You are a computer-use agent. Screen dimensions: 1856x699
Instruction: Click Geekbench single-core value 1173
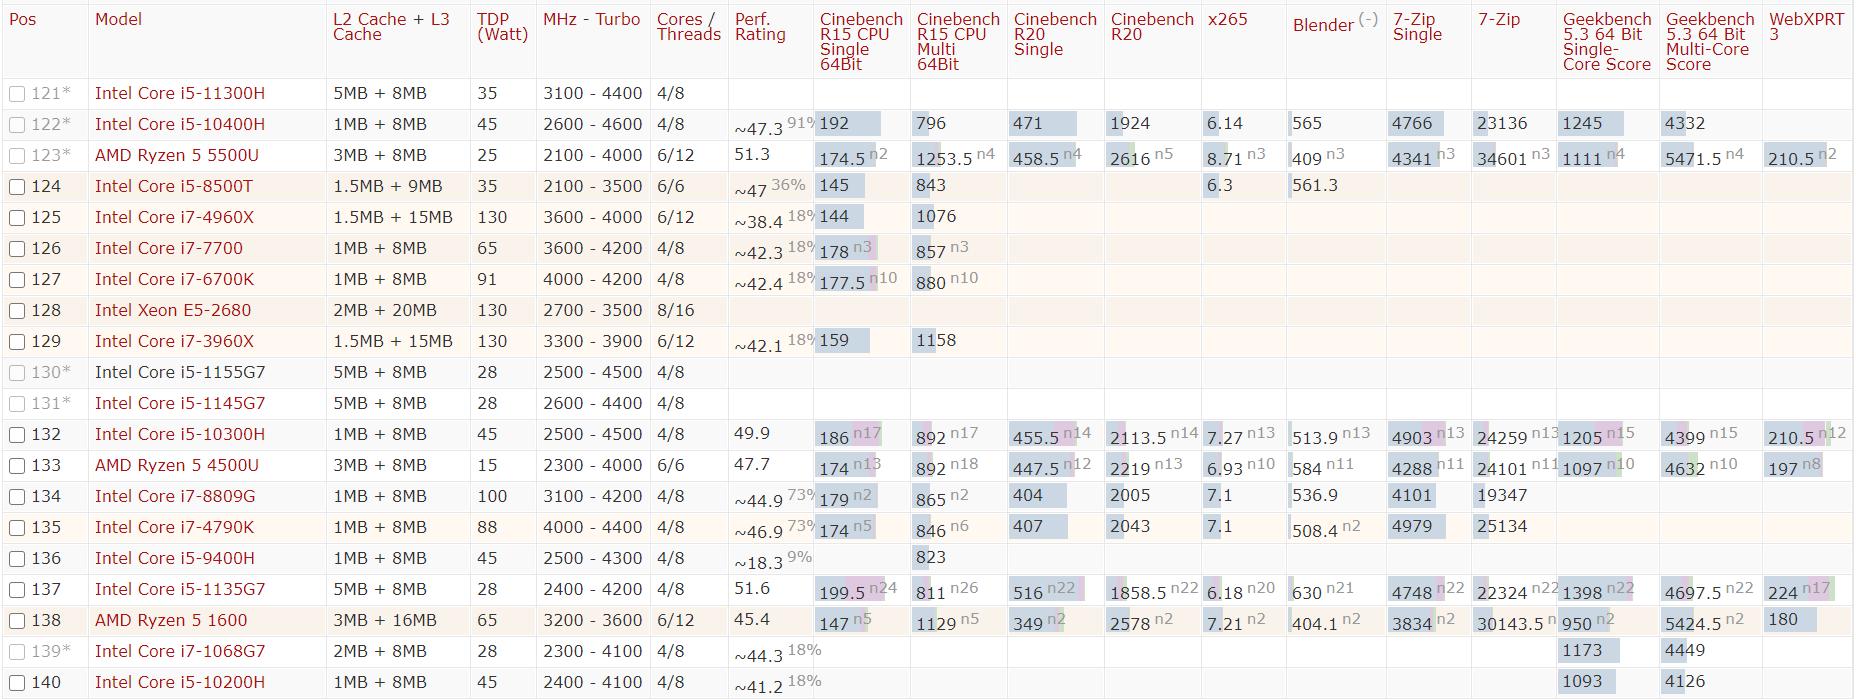pyautogui.click(x=1582, y=651)
